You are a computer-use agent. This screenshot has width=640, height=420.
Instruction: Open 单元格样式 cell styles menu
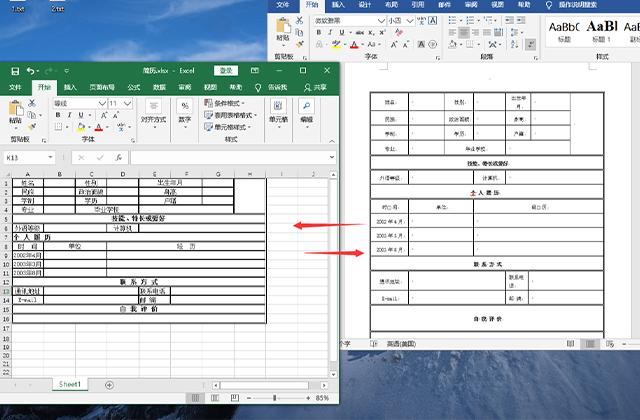click(x=227, y=127)
